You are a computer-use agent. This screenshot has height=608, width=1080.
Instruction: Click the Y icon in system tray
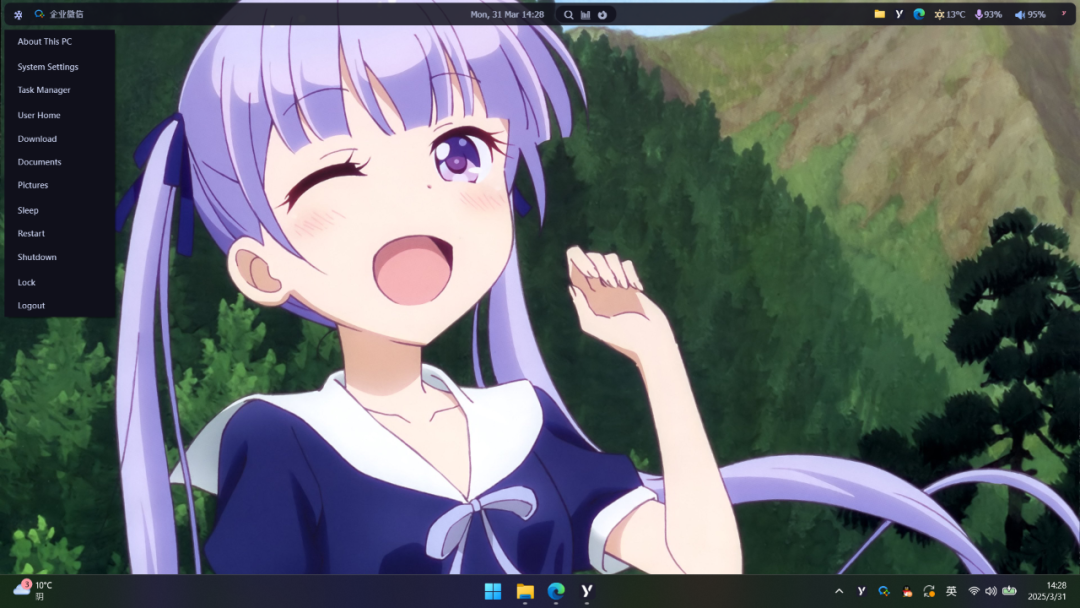[861, 591]
